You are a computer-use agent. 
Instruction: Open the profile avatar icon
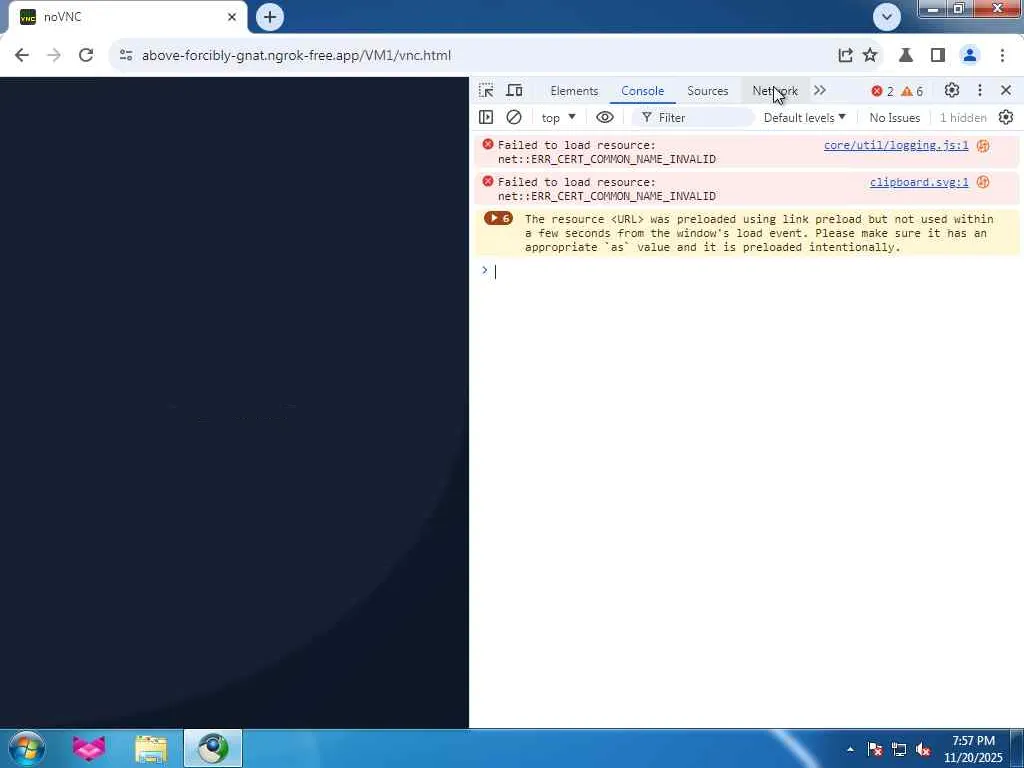tap(970, 56)
